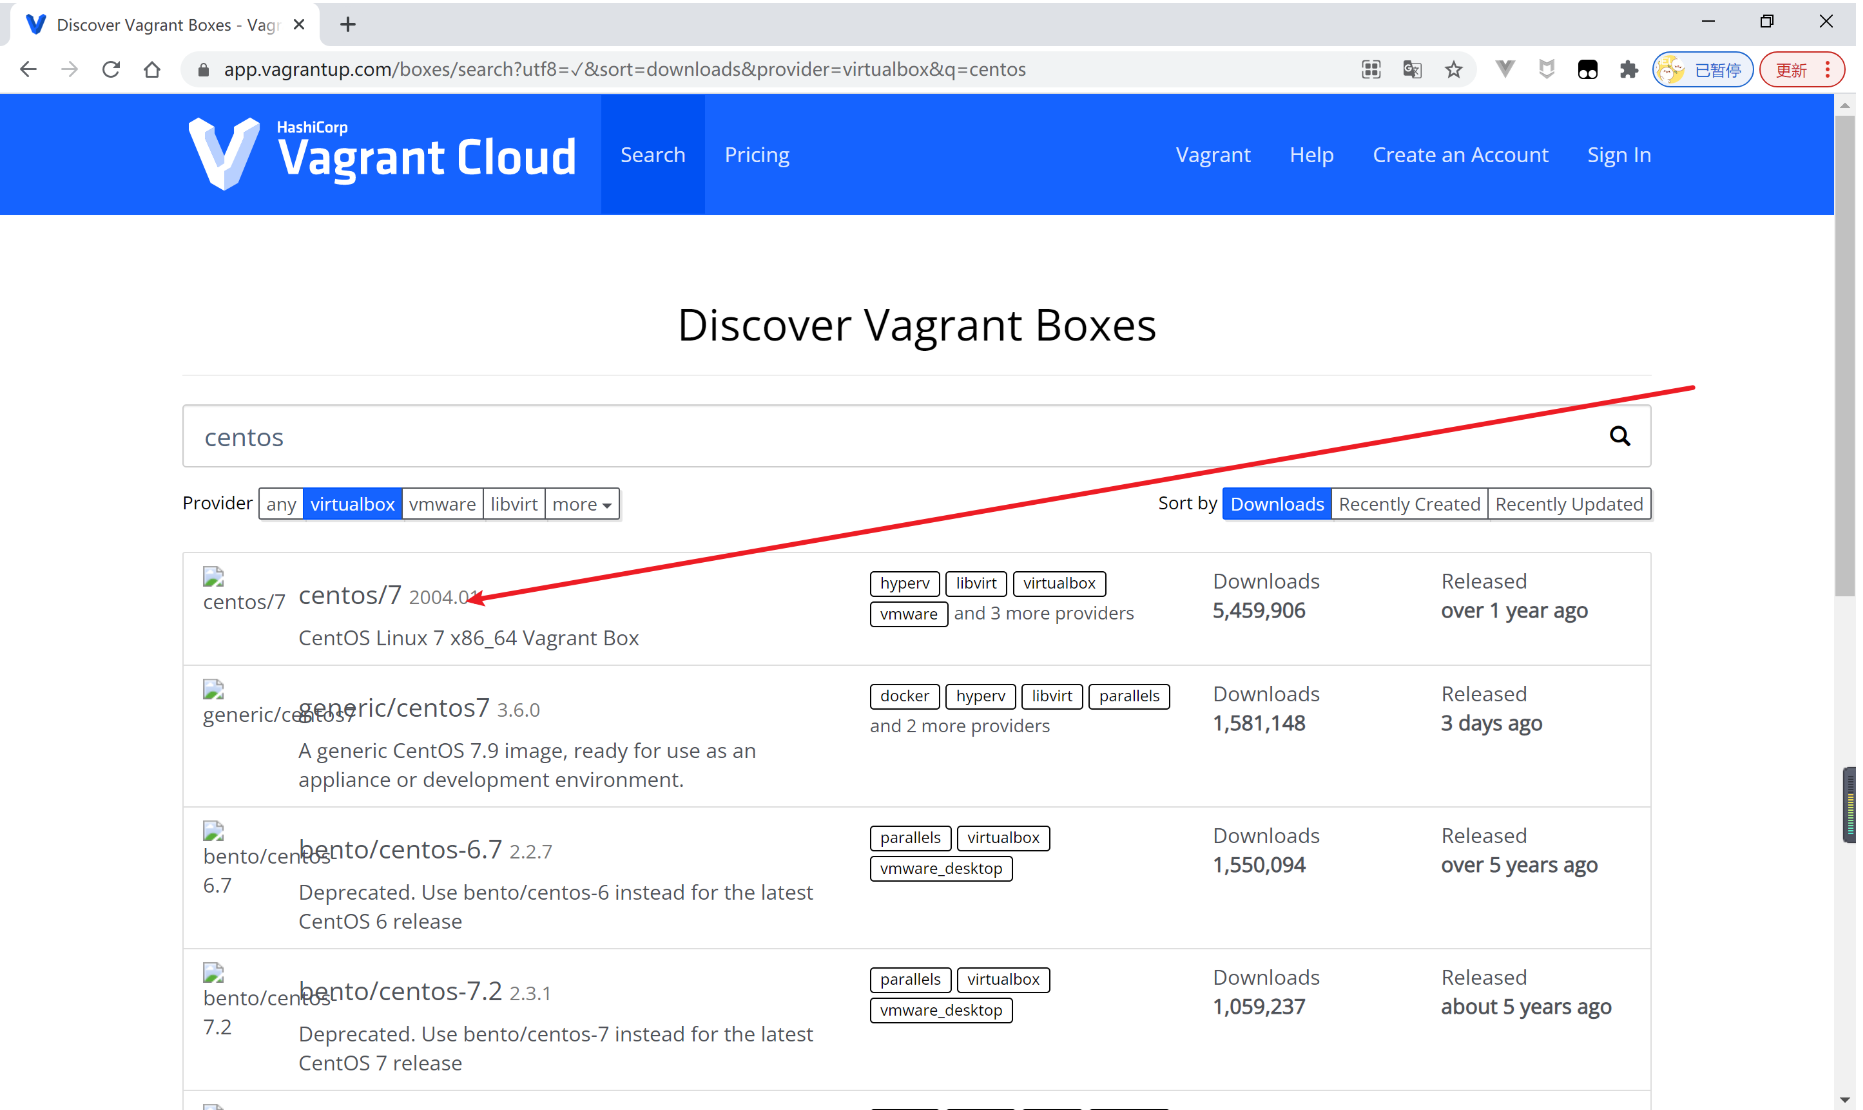Select the vmware provider filter

click(x=443, y=504)
